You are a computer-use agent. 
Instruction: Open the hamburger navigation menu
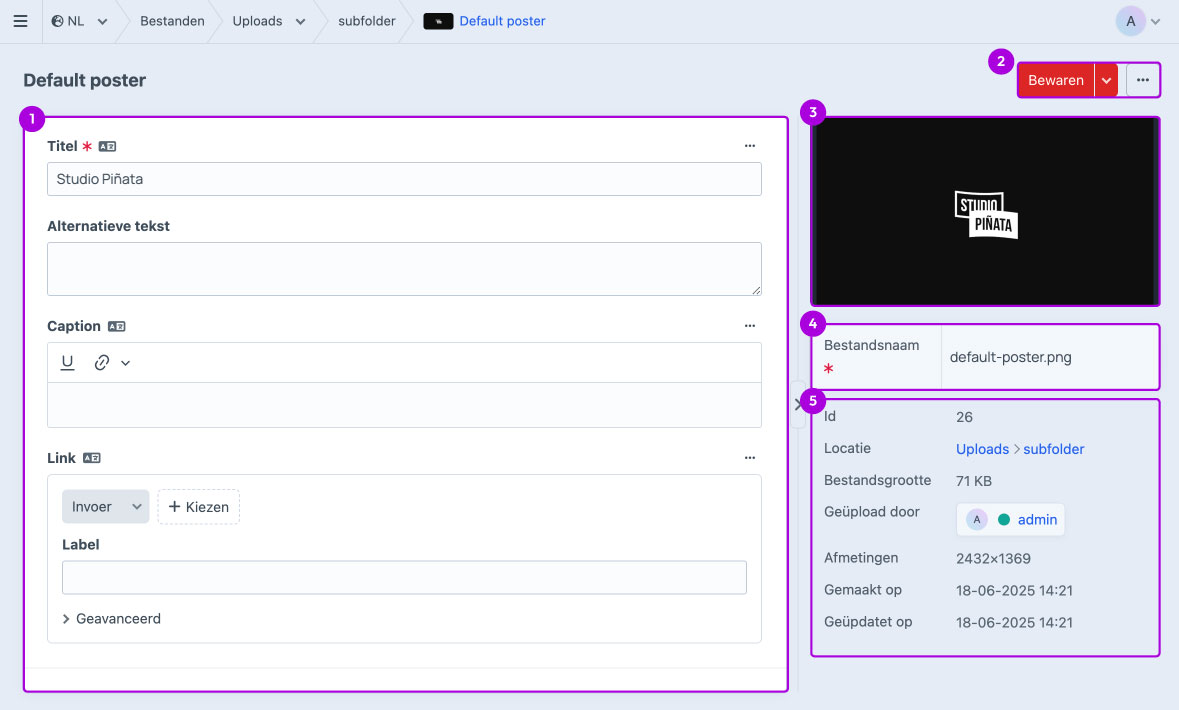tap(20, 21)
